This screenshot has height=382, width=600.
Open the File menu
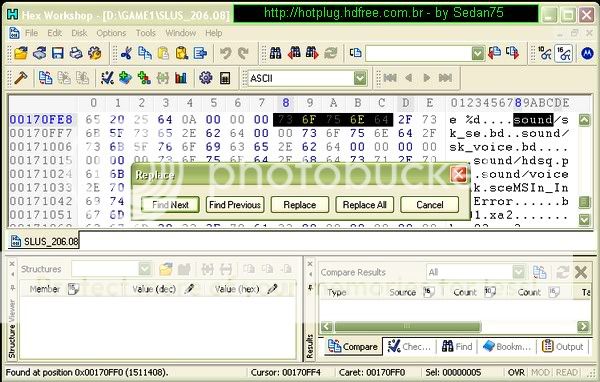(31, 33)
